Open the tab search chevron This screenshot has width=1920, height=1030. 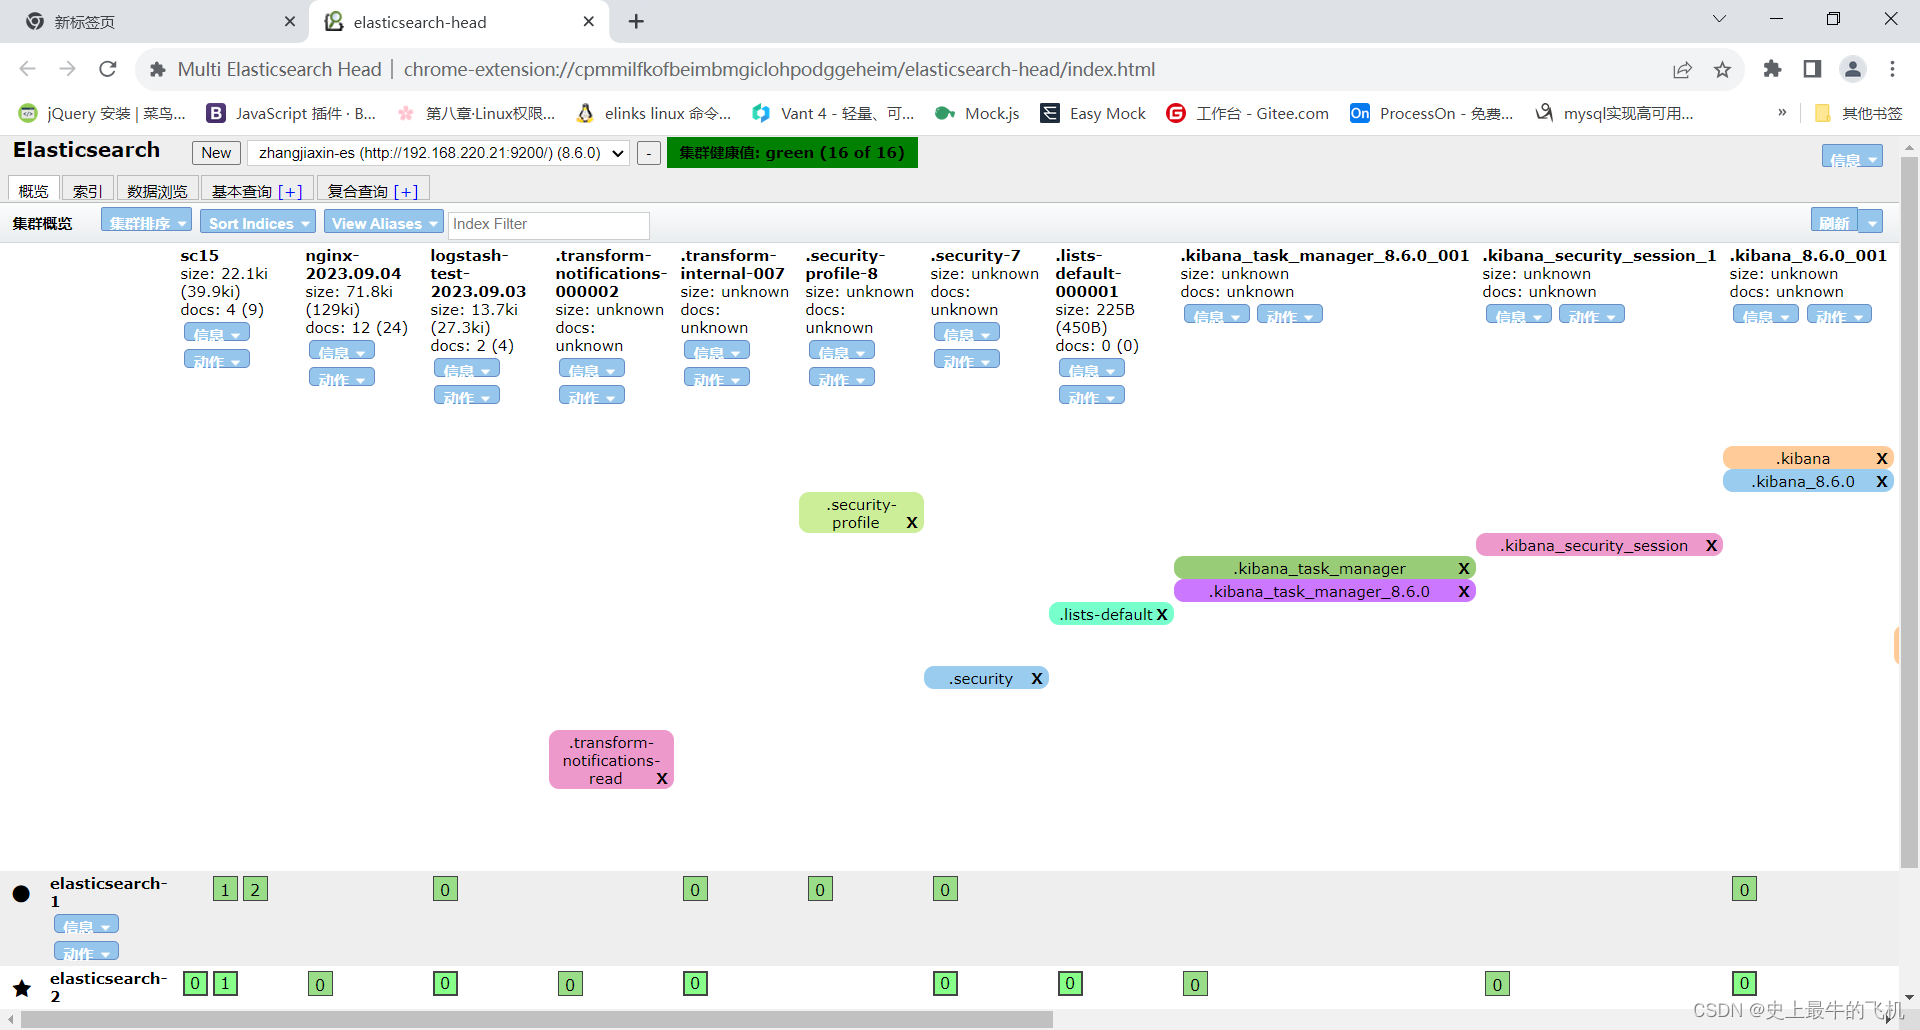(1719, 19)
